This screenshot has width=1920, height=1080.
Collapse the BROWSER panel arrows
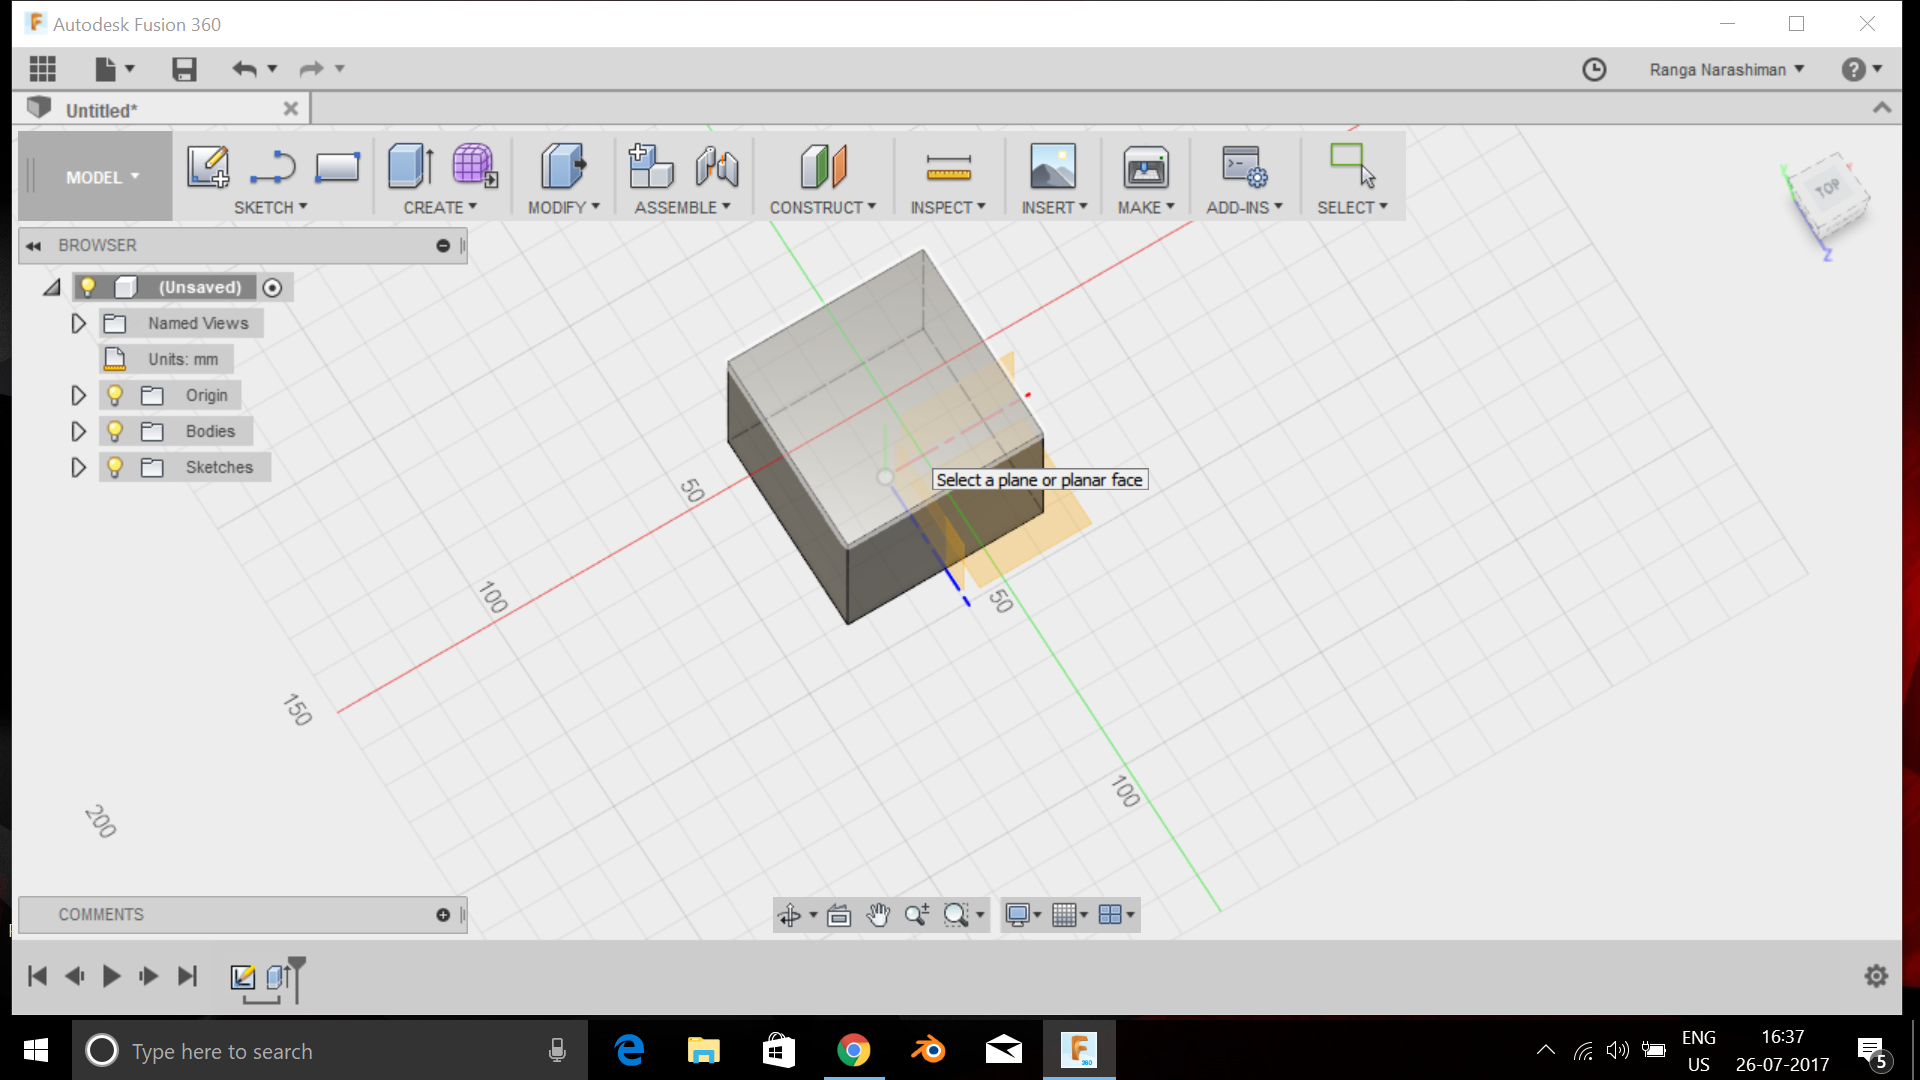click(34, 246)
